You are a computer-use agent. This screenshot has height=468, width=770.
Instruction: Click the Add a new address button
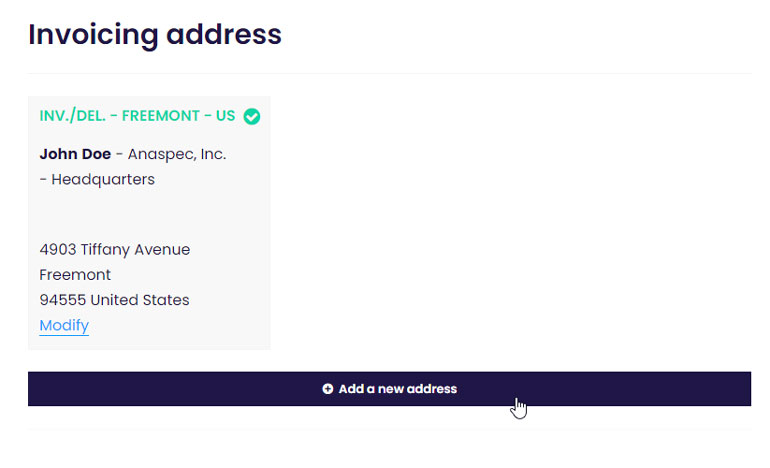tap(389, 388)
